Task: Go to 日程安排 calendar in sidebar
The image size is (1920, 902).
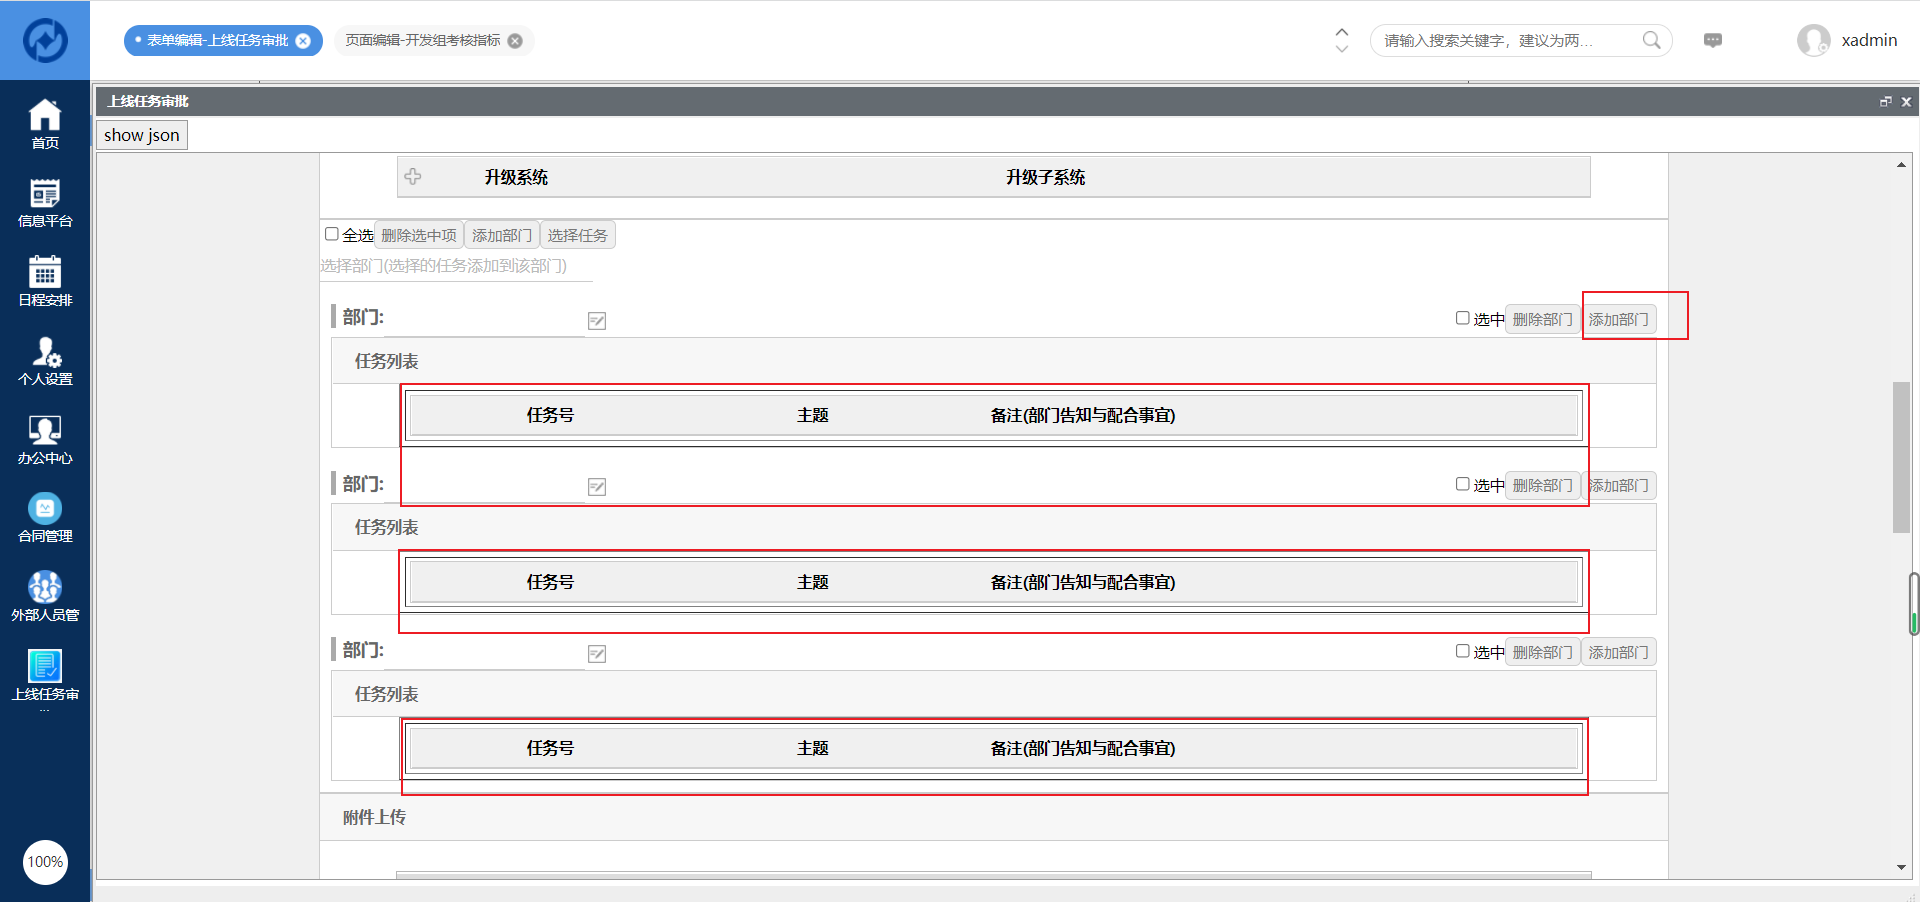Action: 45,281
